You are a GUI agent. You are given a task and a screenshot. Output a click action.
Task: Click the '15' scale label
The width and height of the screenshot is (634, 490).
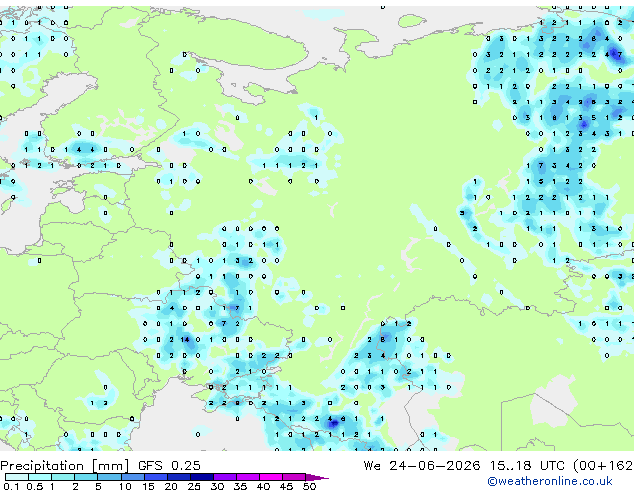148,486
